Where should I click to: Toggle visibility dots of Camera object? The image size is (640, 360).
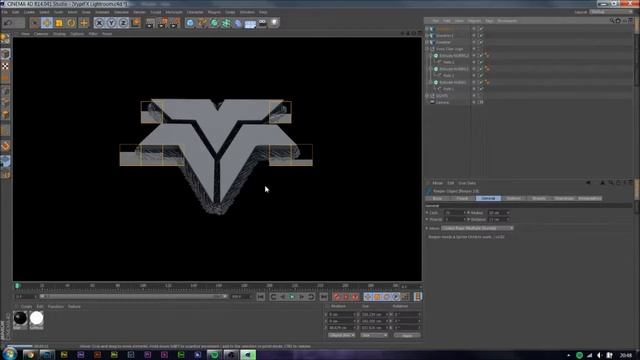[x=474, y=102]
